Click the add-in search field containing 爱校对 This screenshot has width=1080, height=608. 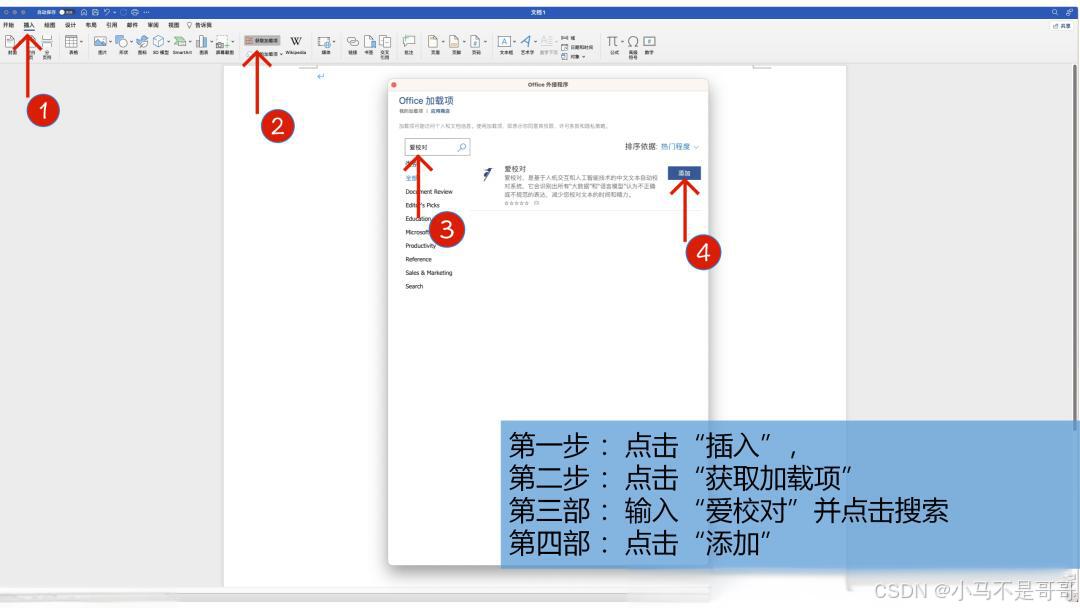coord(437,147)
